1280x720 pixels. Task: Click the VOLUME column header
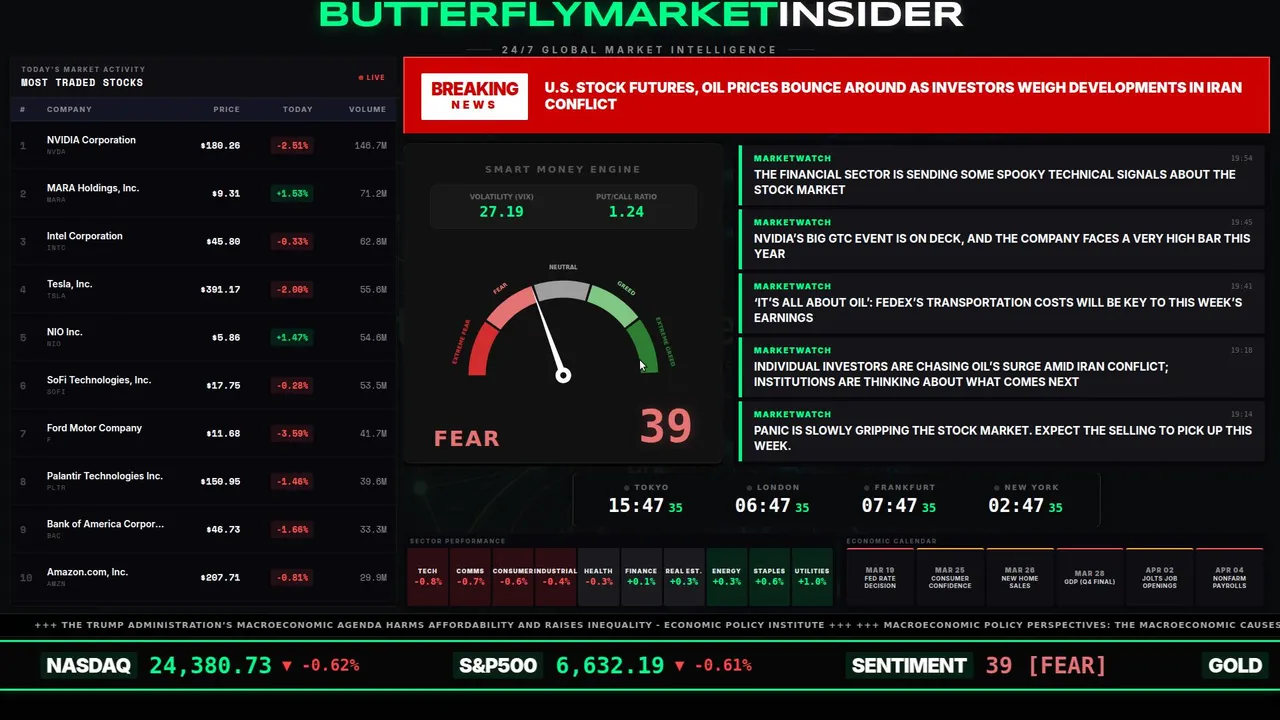tap(367, 109)
